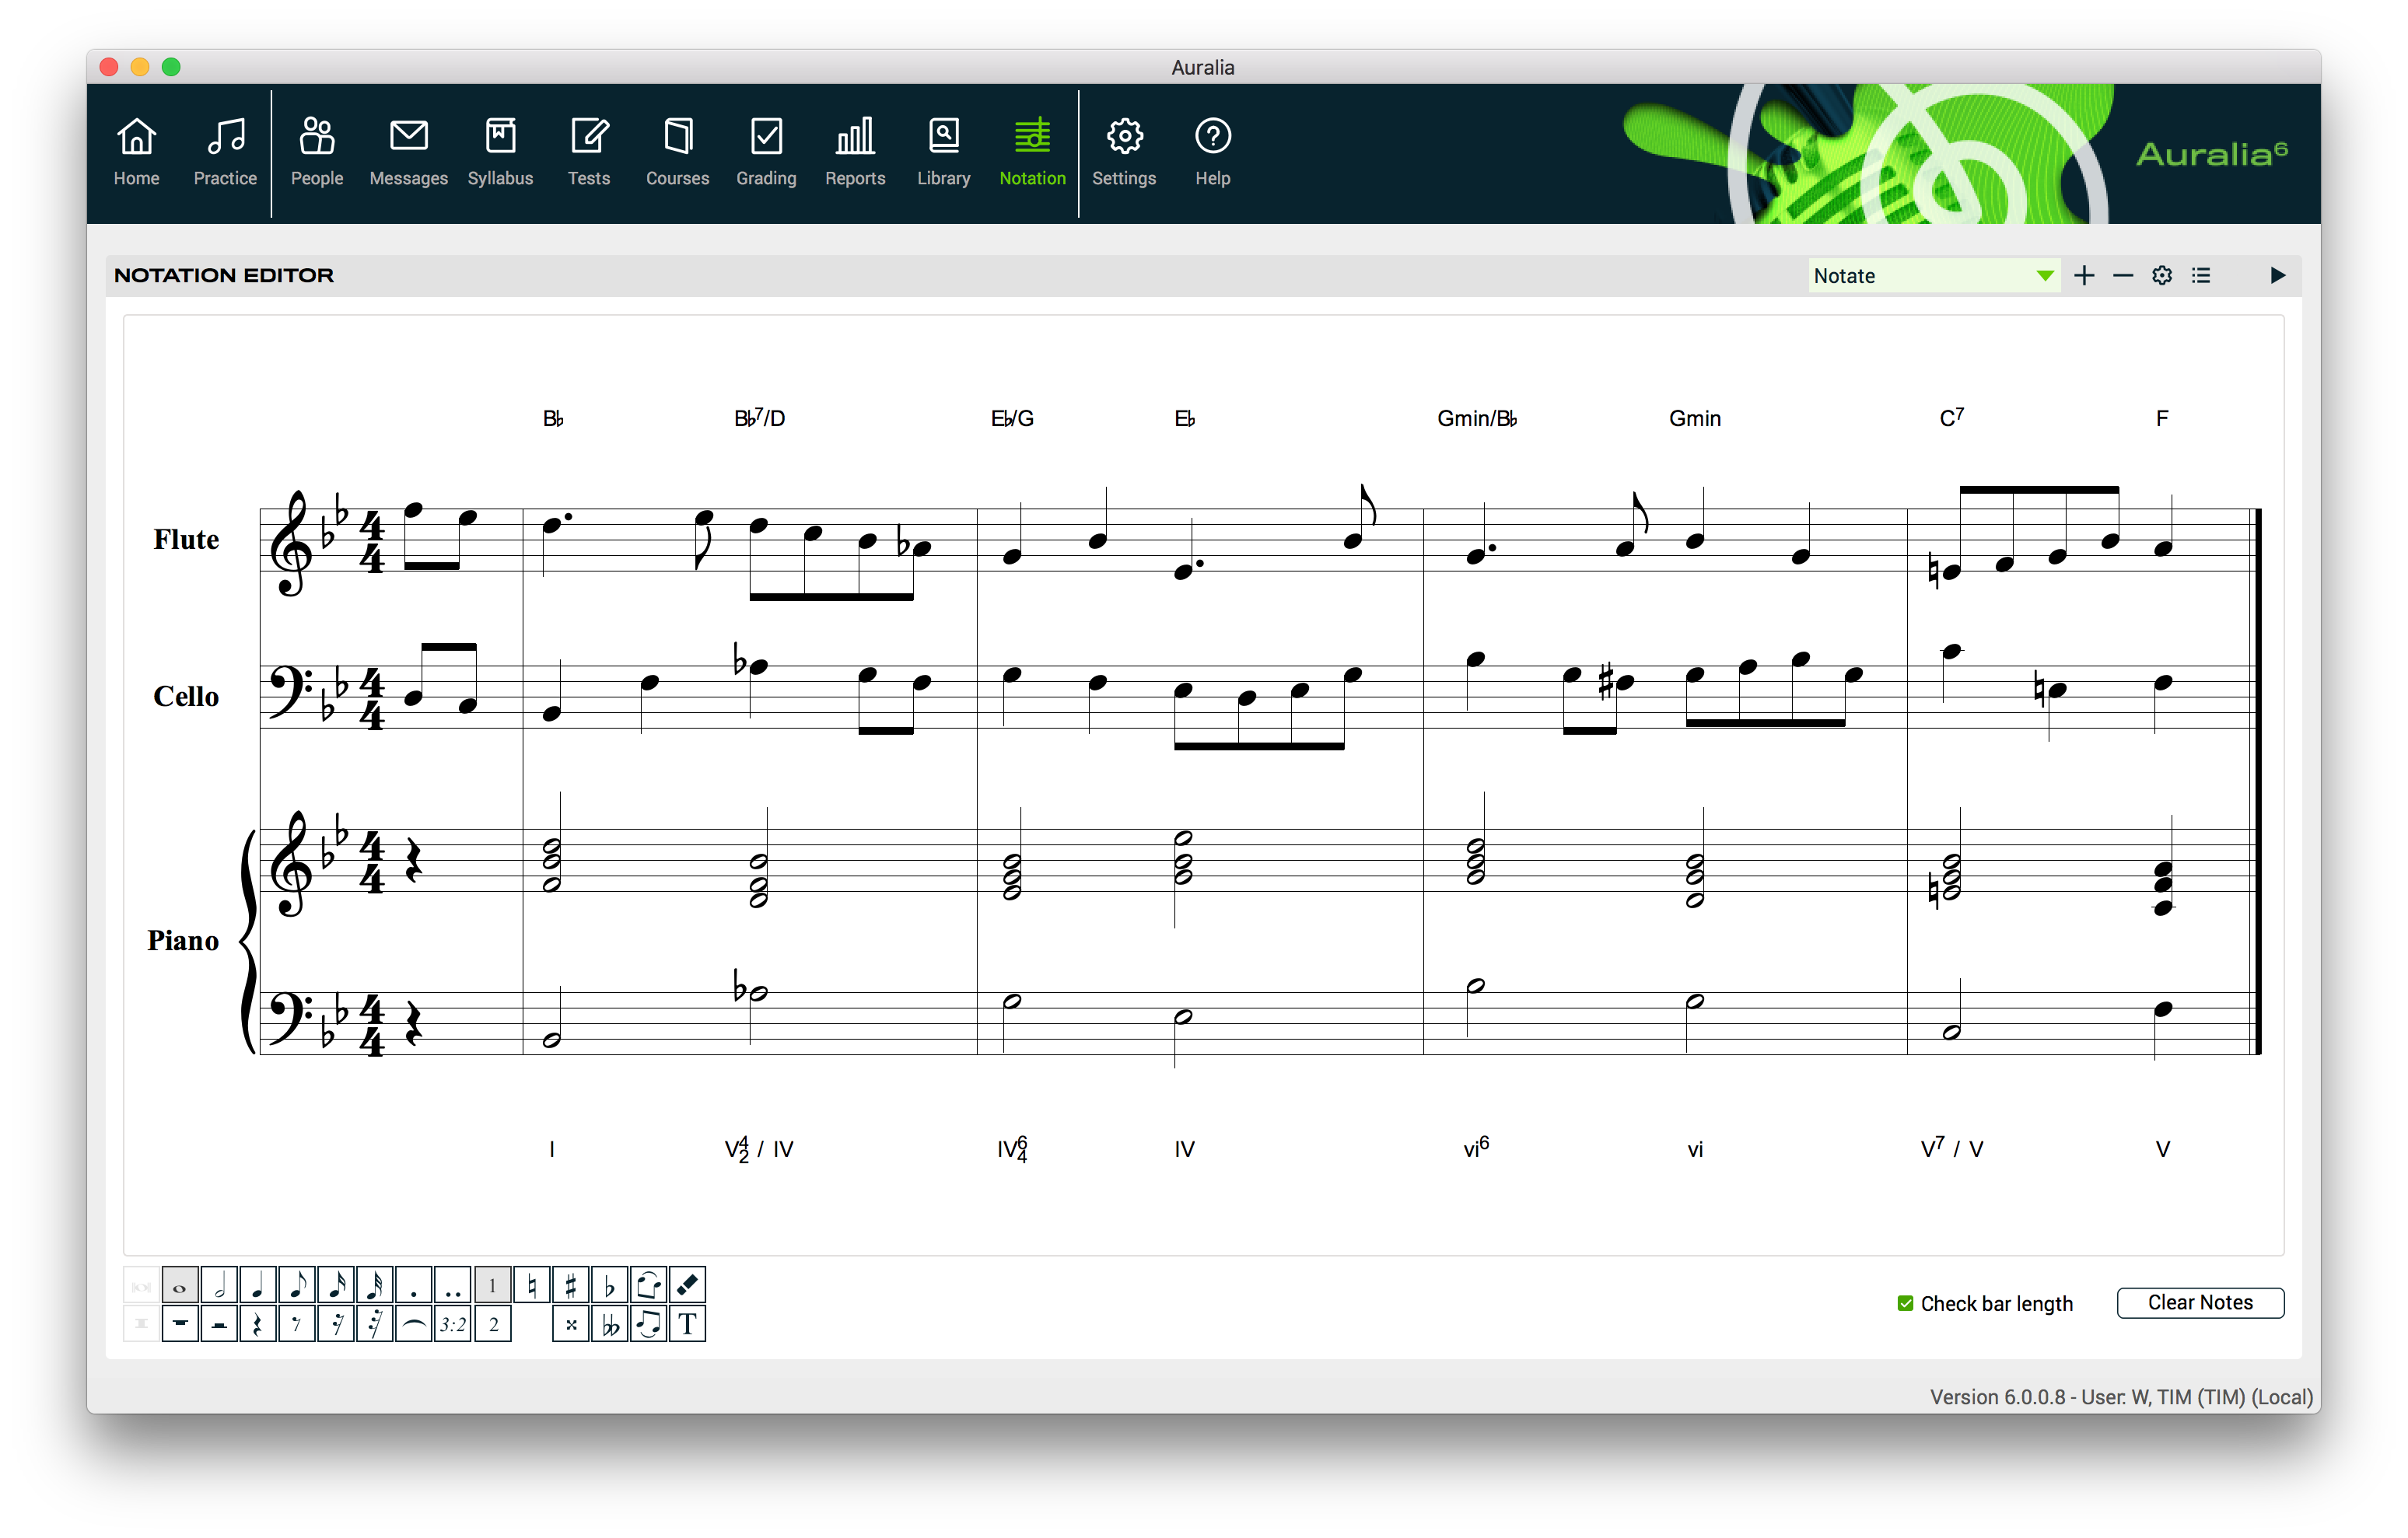Toggle the single dot duration modifier
2408x1538 pixels.
(x=413, y=1285)
